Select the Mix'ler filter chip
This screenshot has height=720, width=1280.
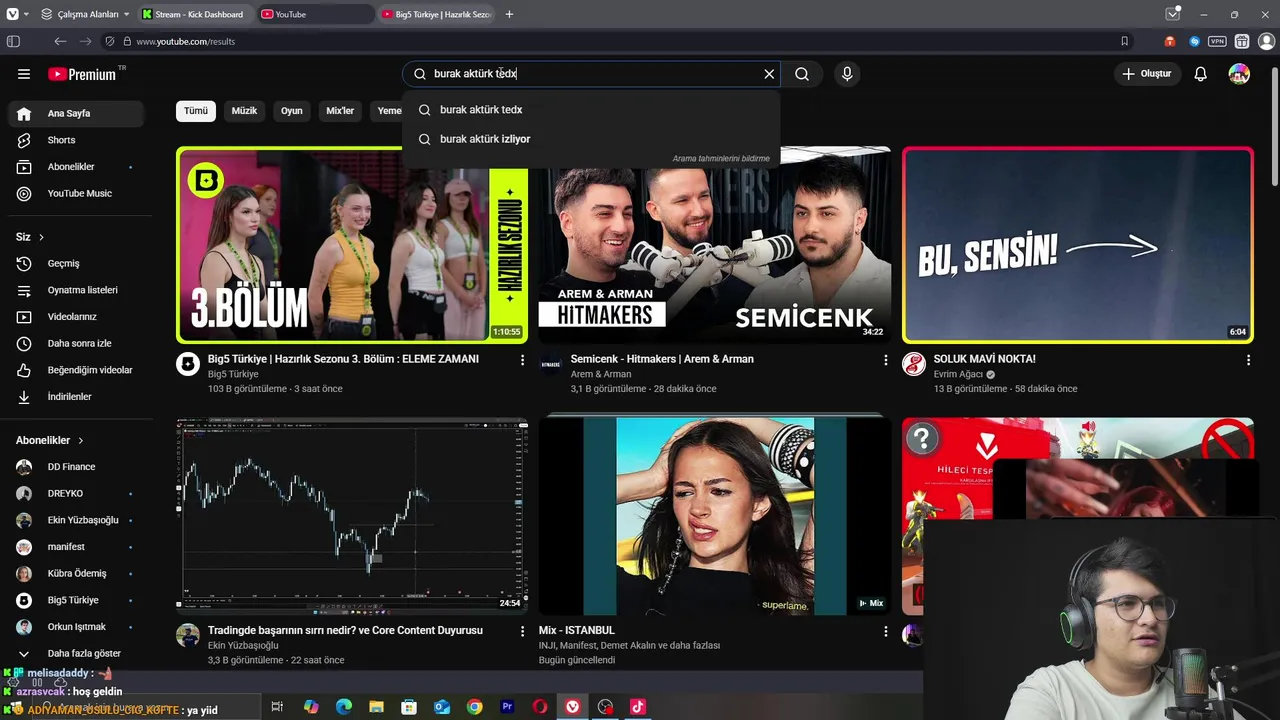(x=340, y=111)
